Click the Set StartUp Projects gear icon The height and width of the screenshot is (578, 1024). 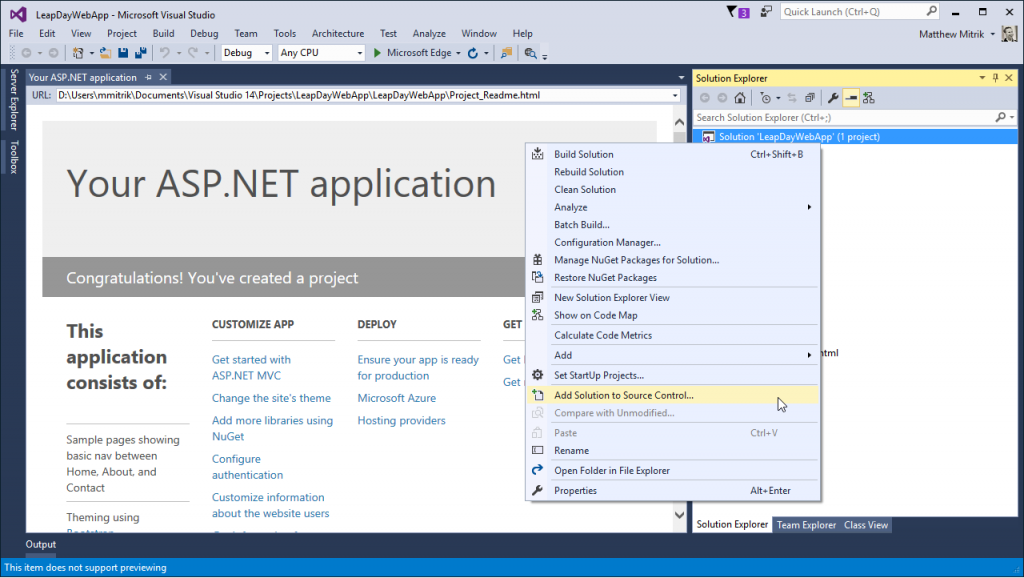click(537, 375)
